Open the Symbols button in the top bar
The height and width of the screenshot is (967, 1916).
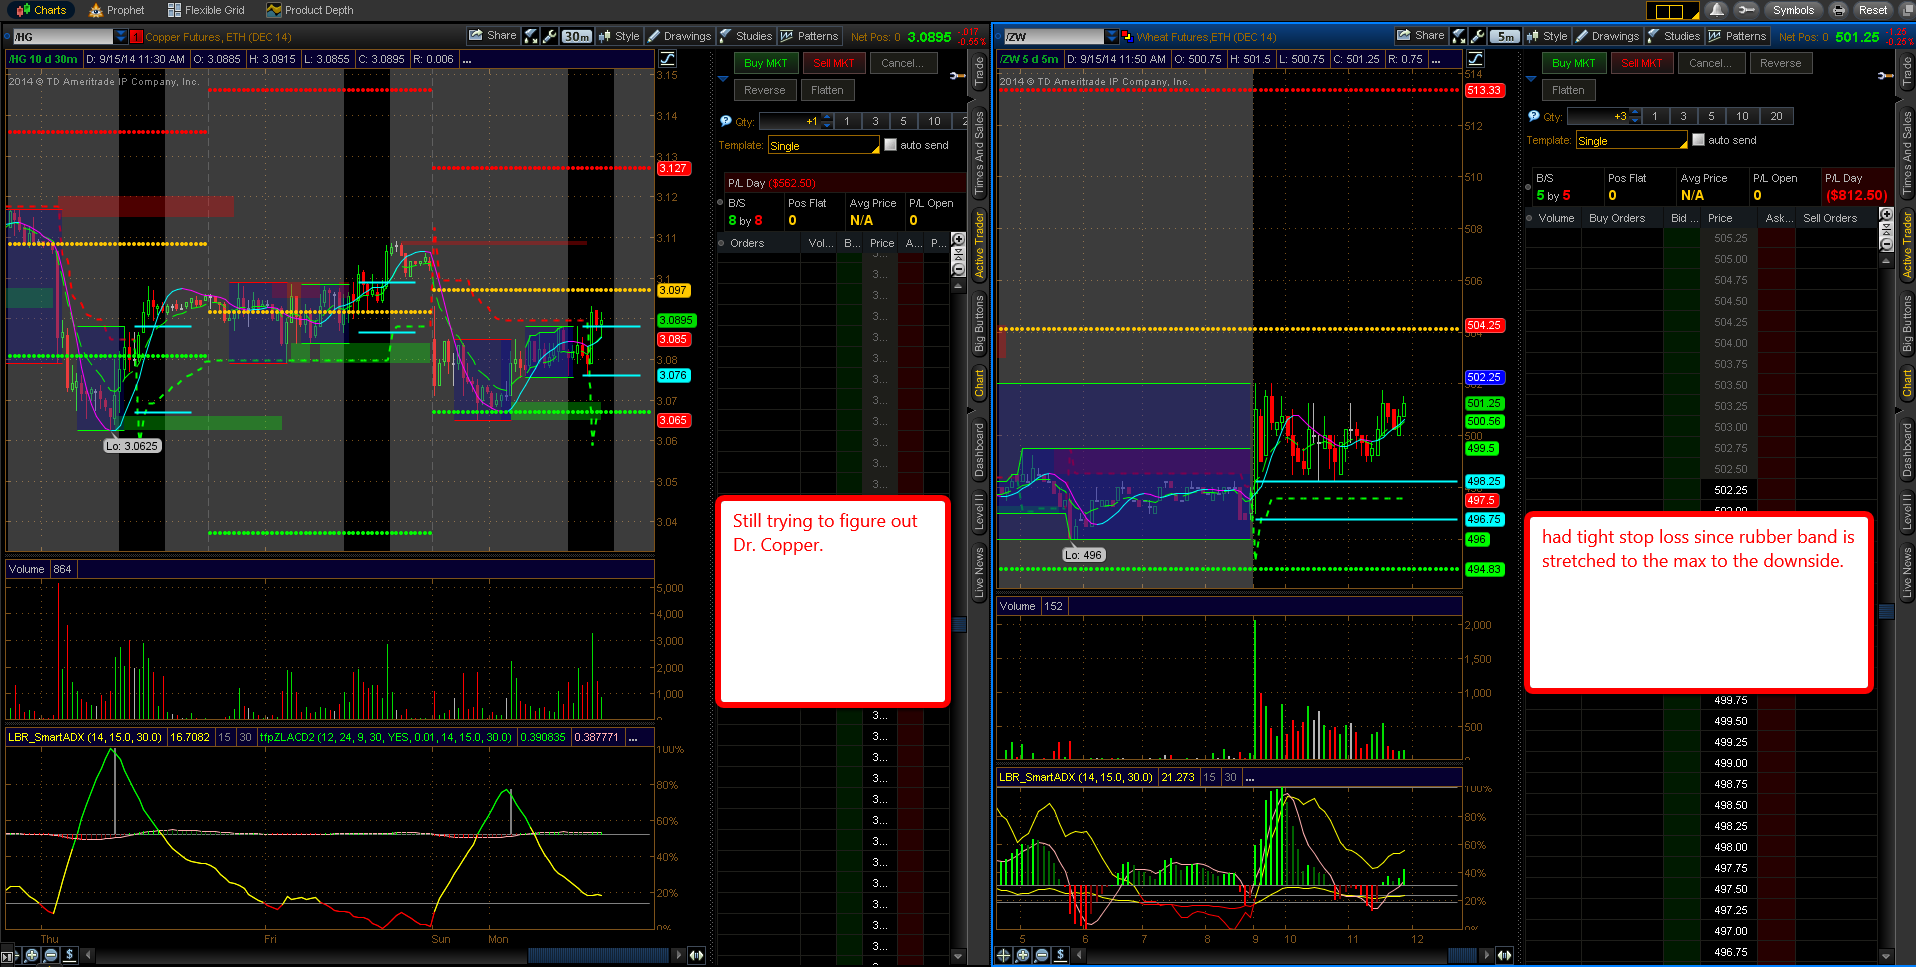point(1792,10)
